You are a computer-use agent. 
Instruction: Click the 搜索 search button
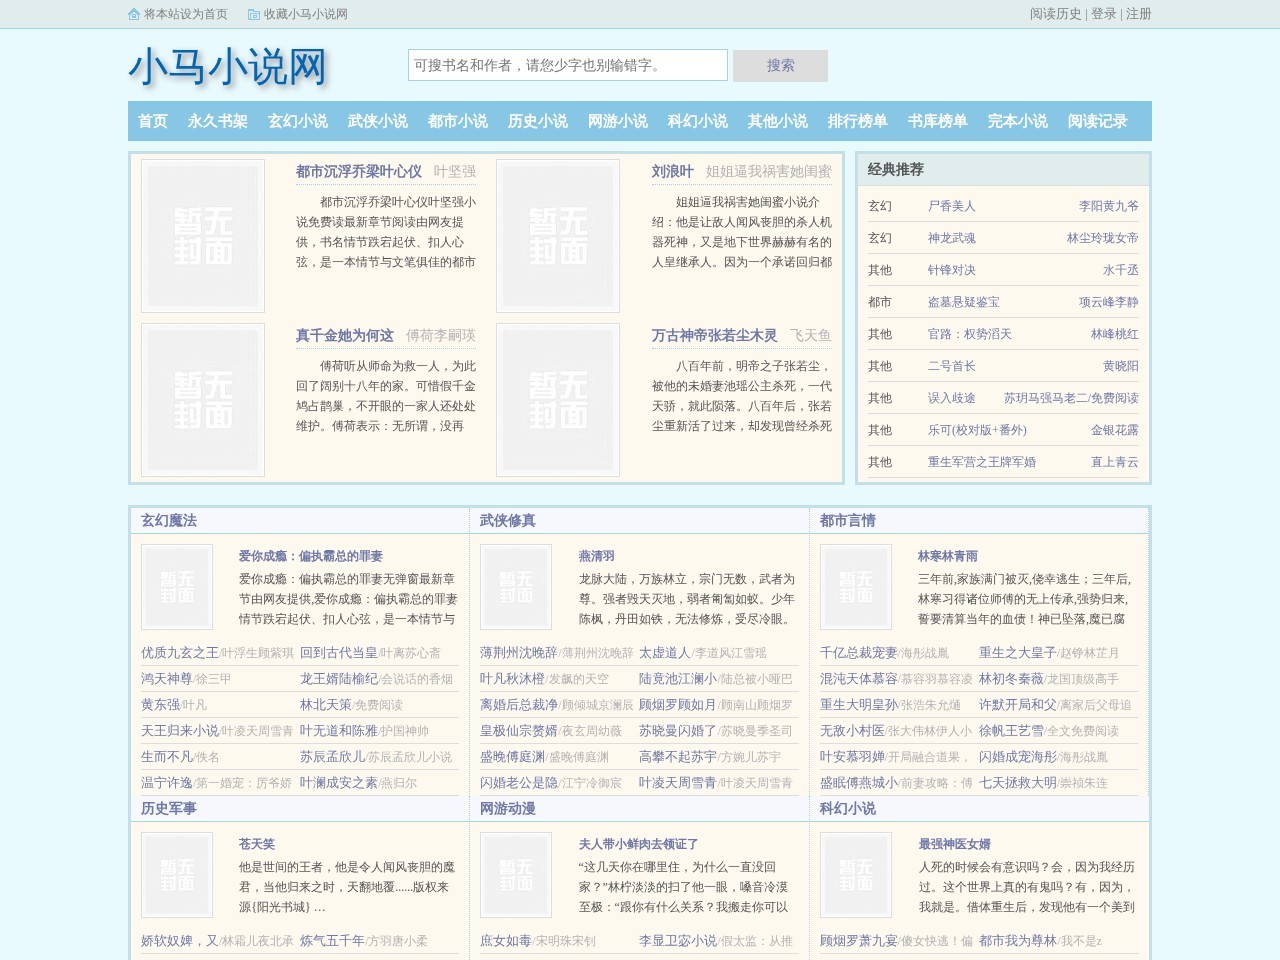tap(780, 65)
